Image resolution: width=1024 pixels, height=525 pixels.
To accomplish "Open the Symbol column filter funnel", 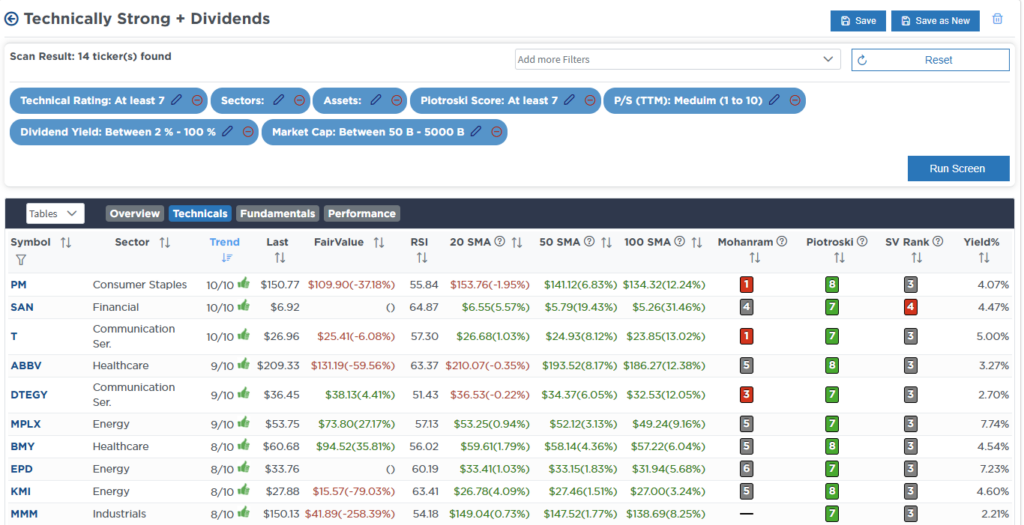I will point(20,260).
